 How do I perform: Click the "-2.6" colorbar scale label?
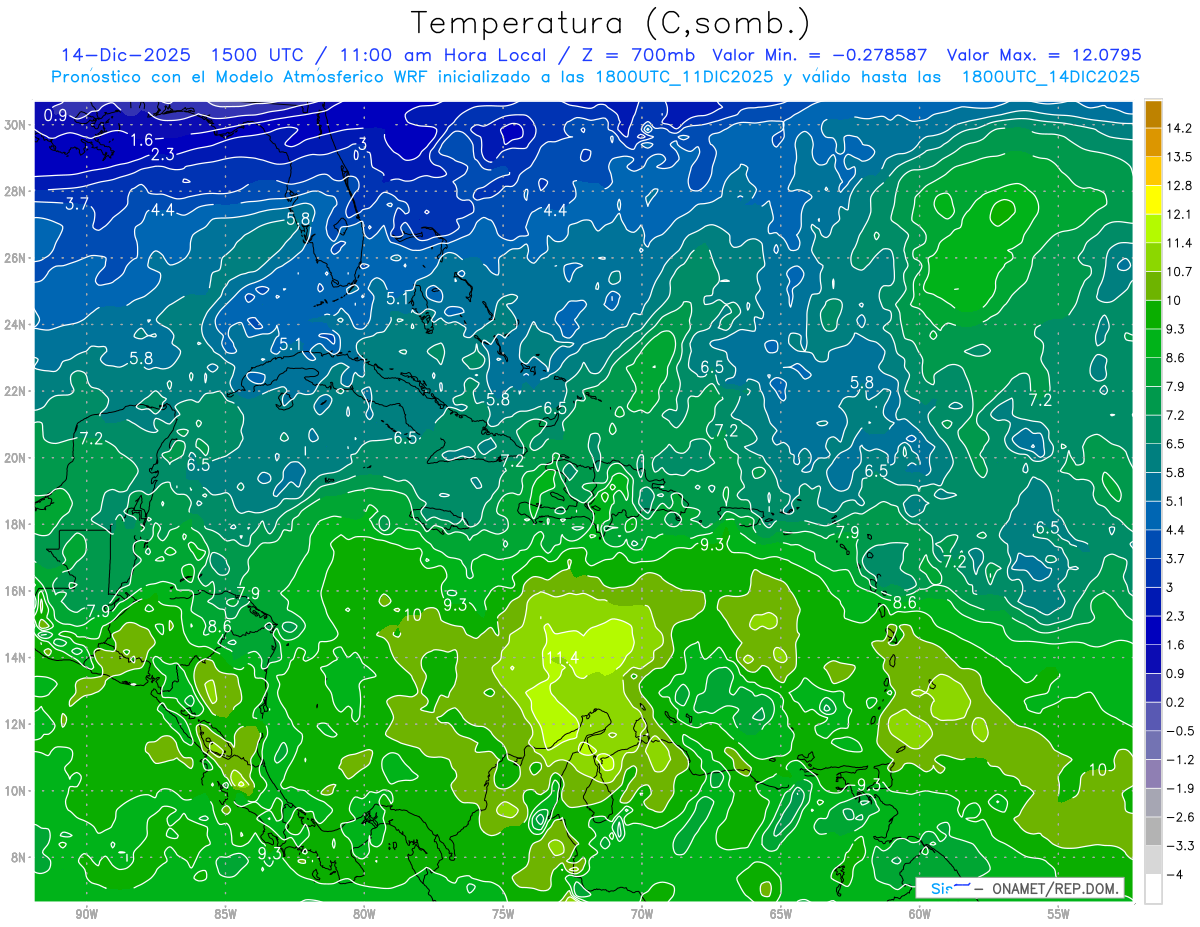(x=1181, y=817)
